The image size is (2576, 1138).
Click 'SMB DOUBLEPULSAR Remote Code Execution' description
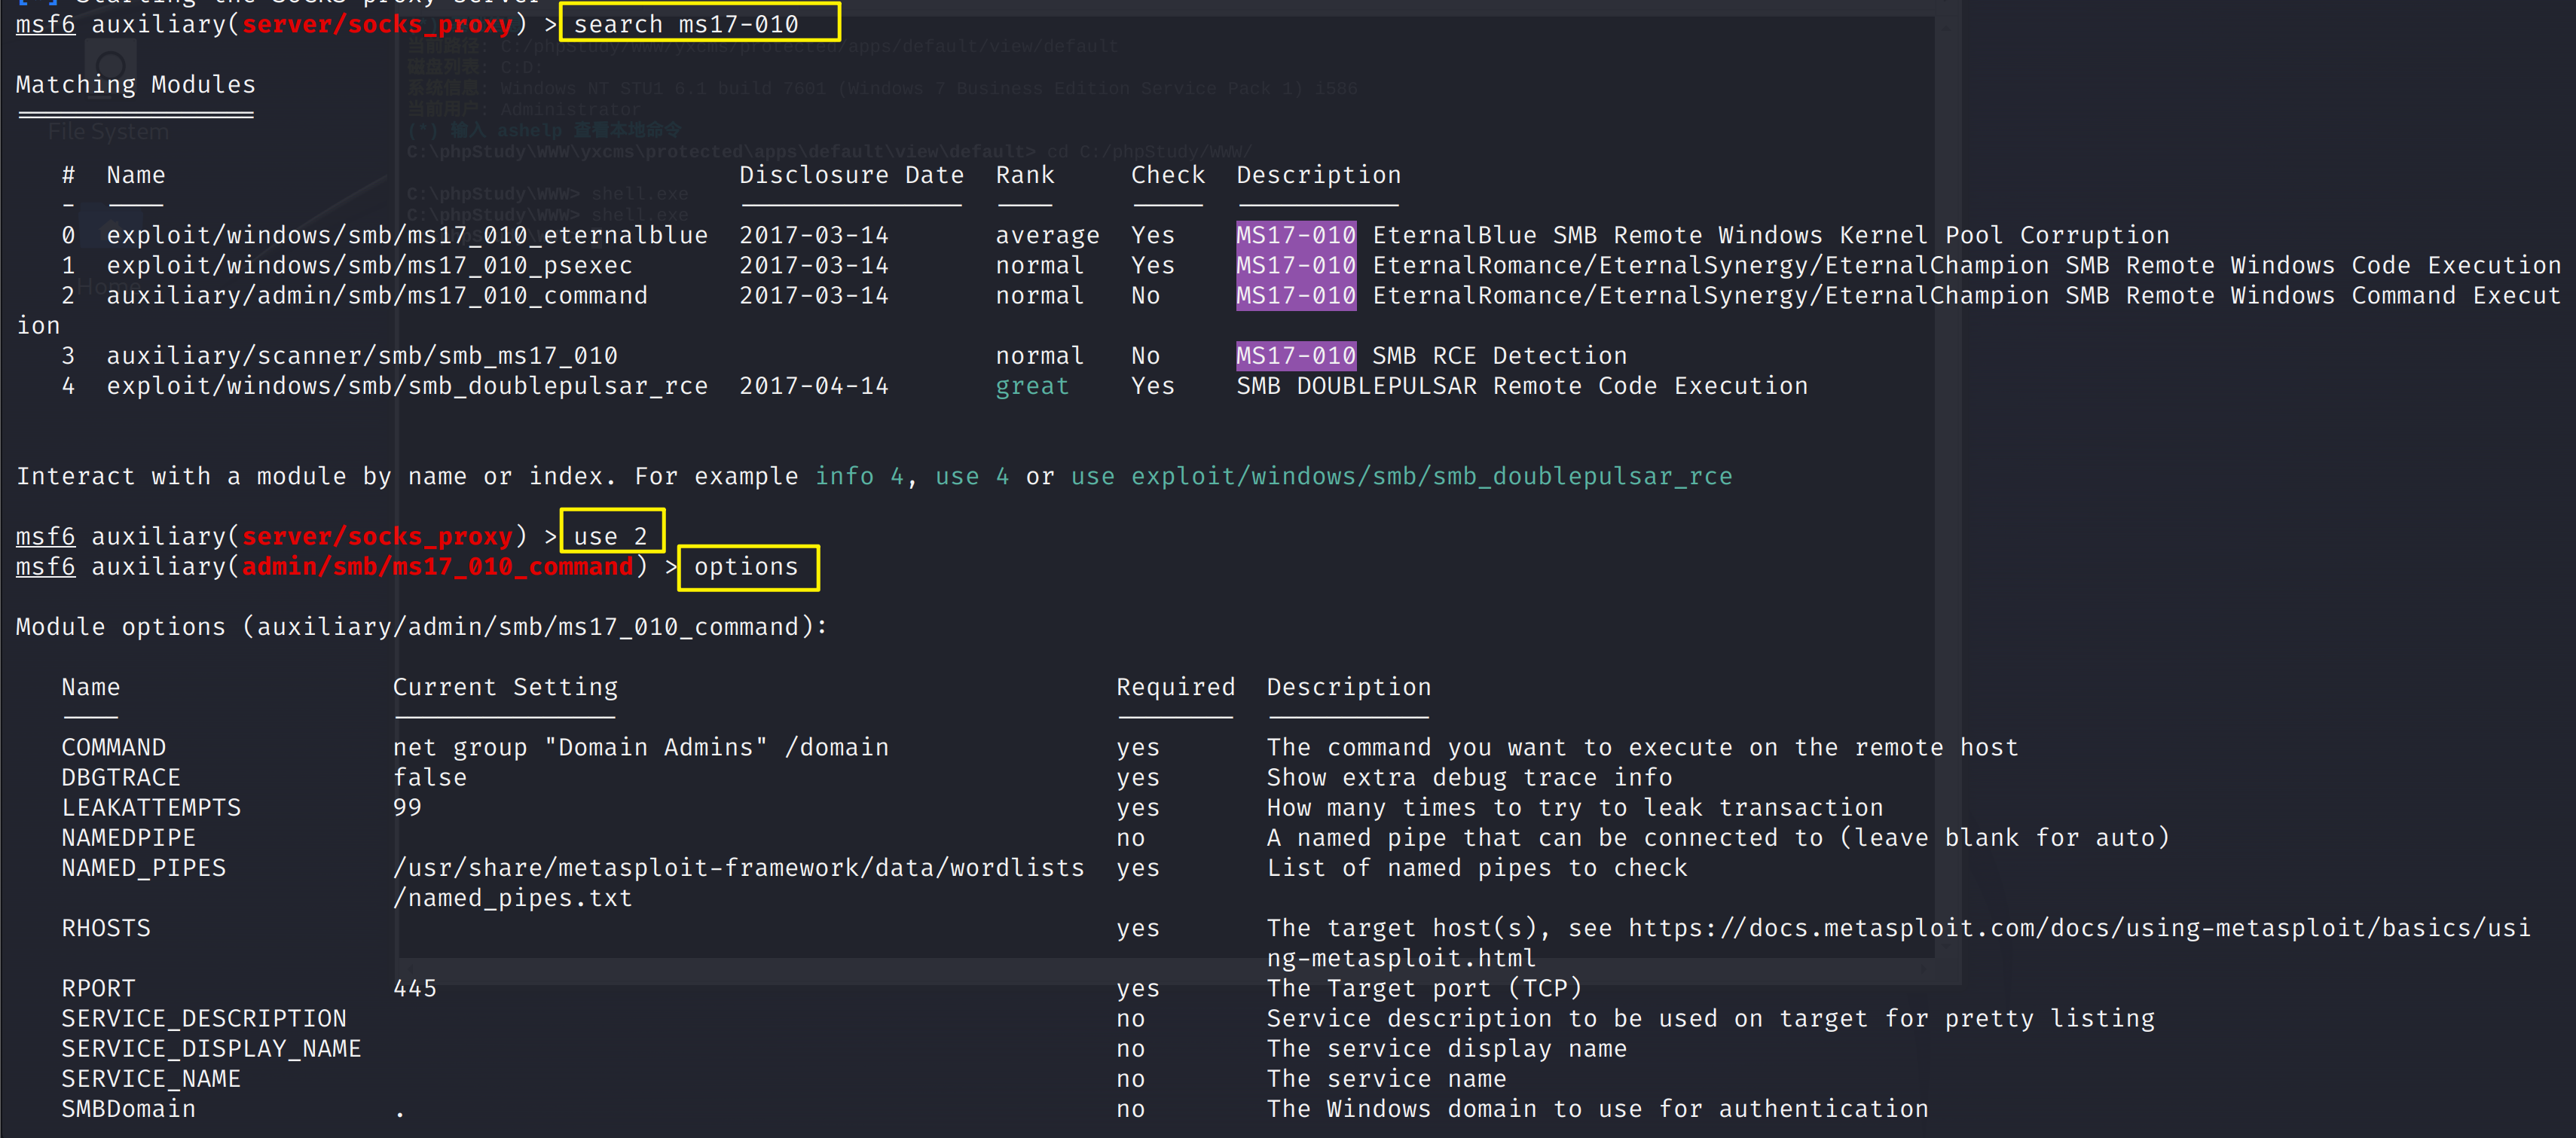point(1522,386)
